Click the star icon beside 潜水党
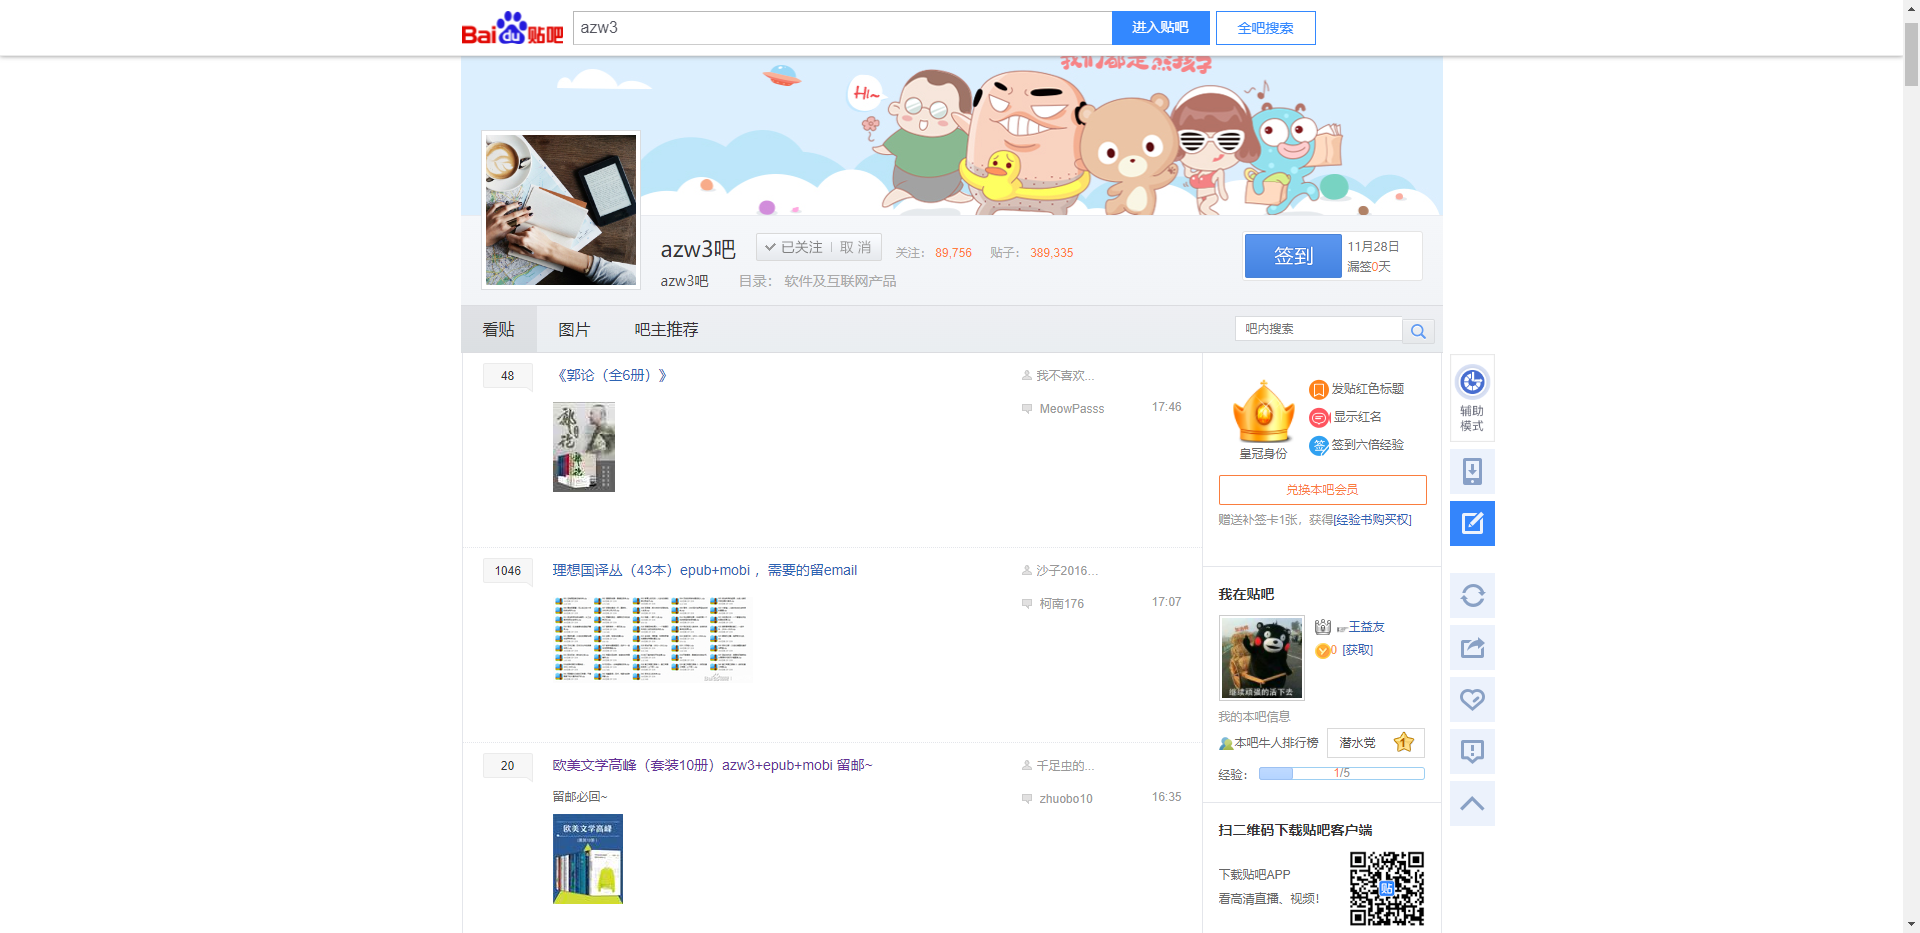This screenshot has height=933, width=1920. pos(1403,742)
